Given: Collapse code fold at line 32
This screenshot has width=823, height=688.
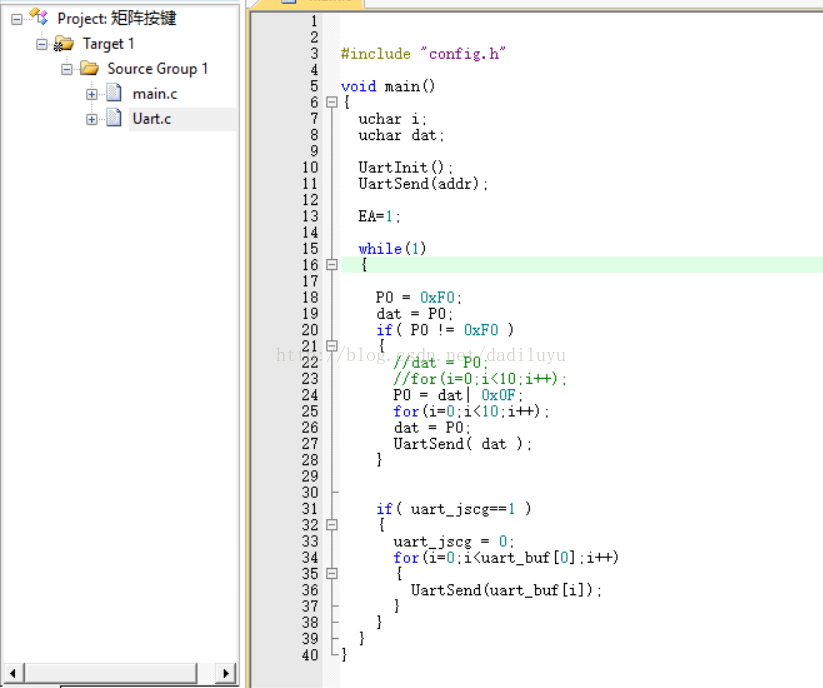Looking at the screenshot, I should pyautogui.click(x=332, y=524).
